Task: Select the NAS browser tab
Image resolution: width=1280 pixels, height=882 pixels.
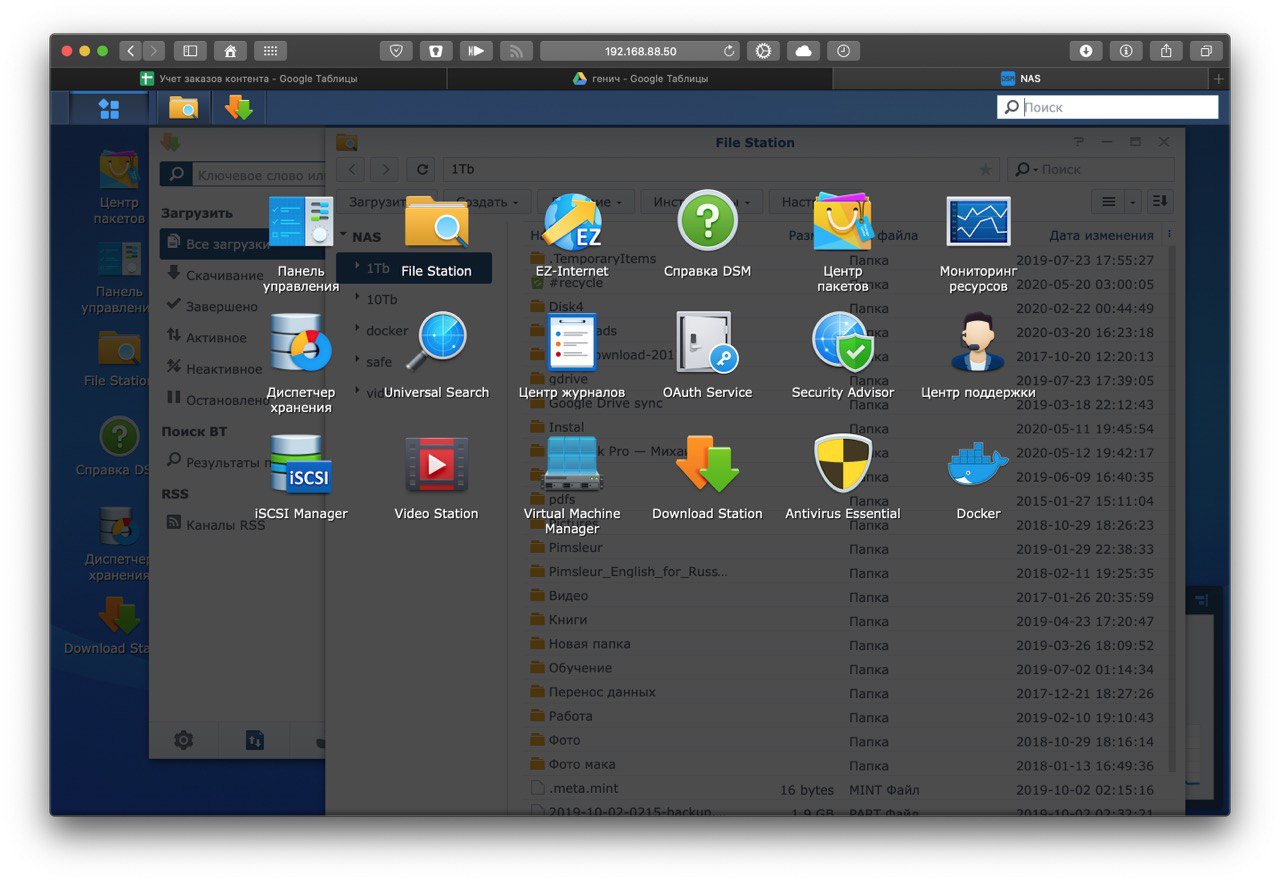Action: 1021,78
